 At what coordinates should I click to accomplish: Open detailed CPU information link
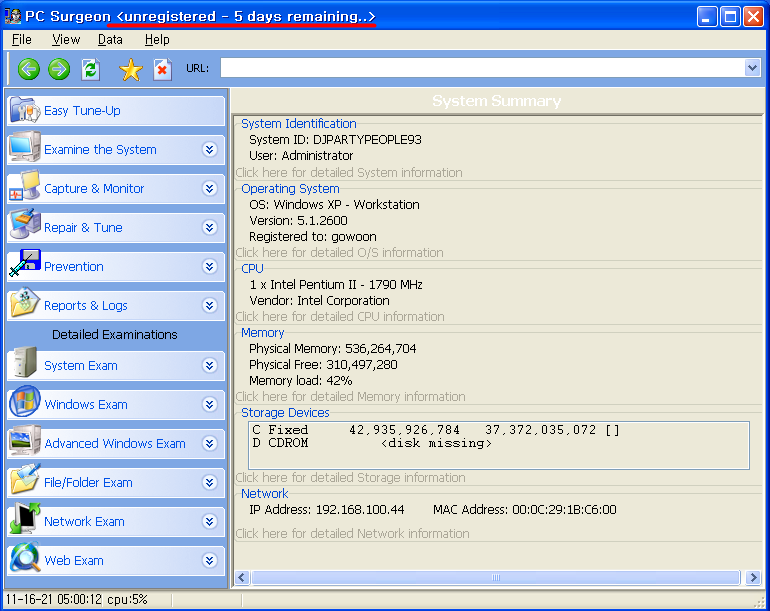340,316
